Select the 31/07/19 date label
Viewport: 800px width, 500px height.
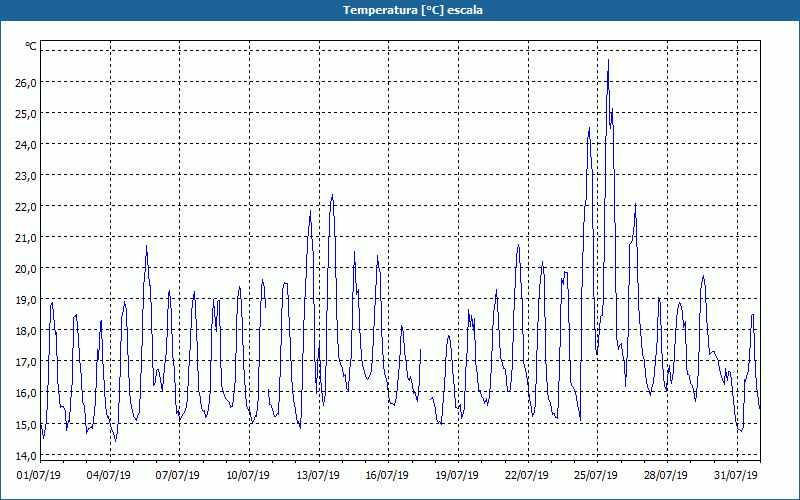pyautogui.click(x=735, y=476)
